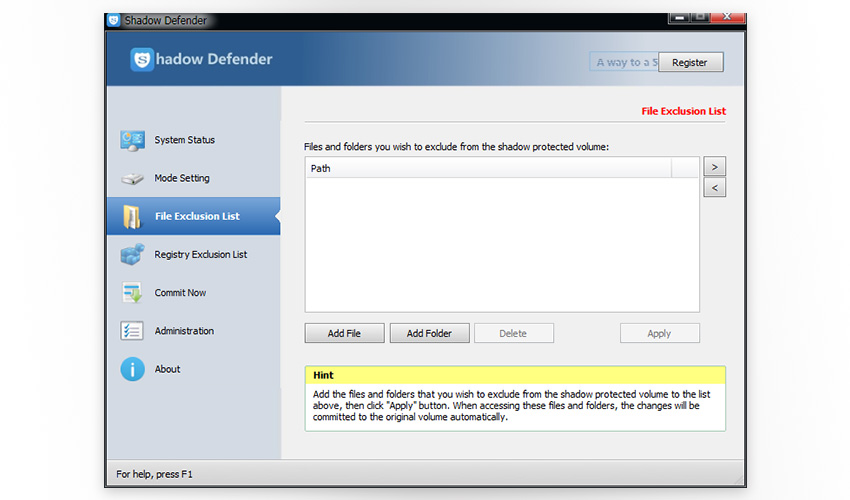This screenshot has height=500, width=850.
Task: Click the Shadow Defender shield logo
Action: (142, 60)
